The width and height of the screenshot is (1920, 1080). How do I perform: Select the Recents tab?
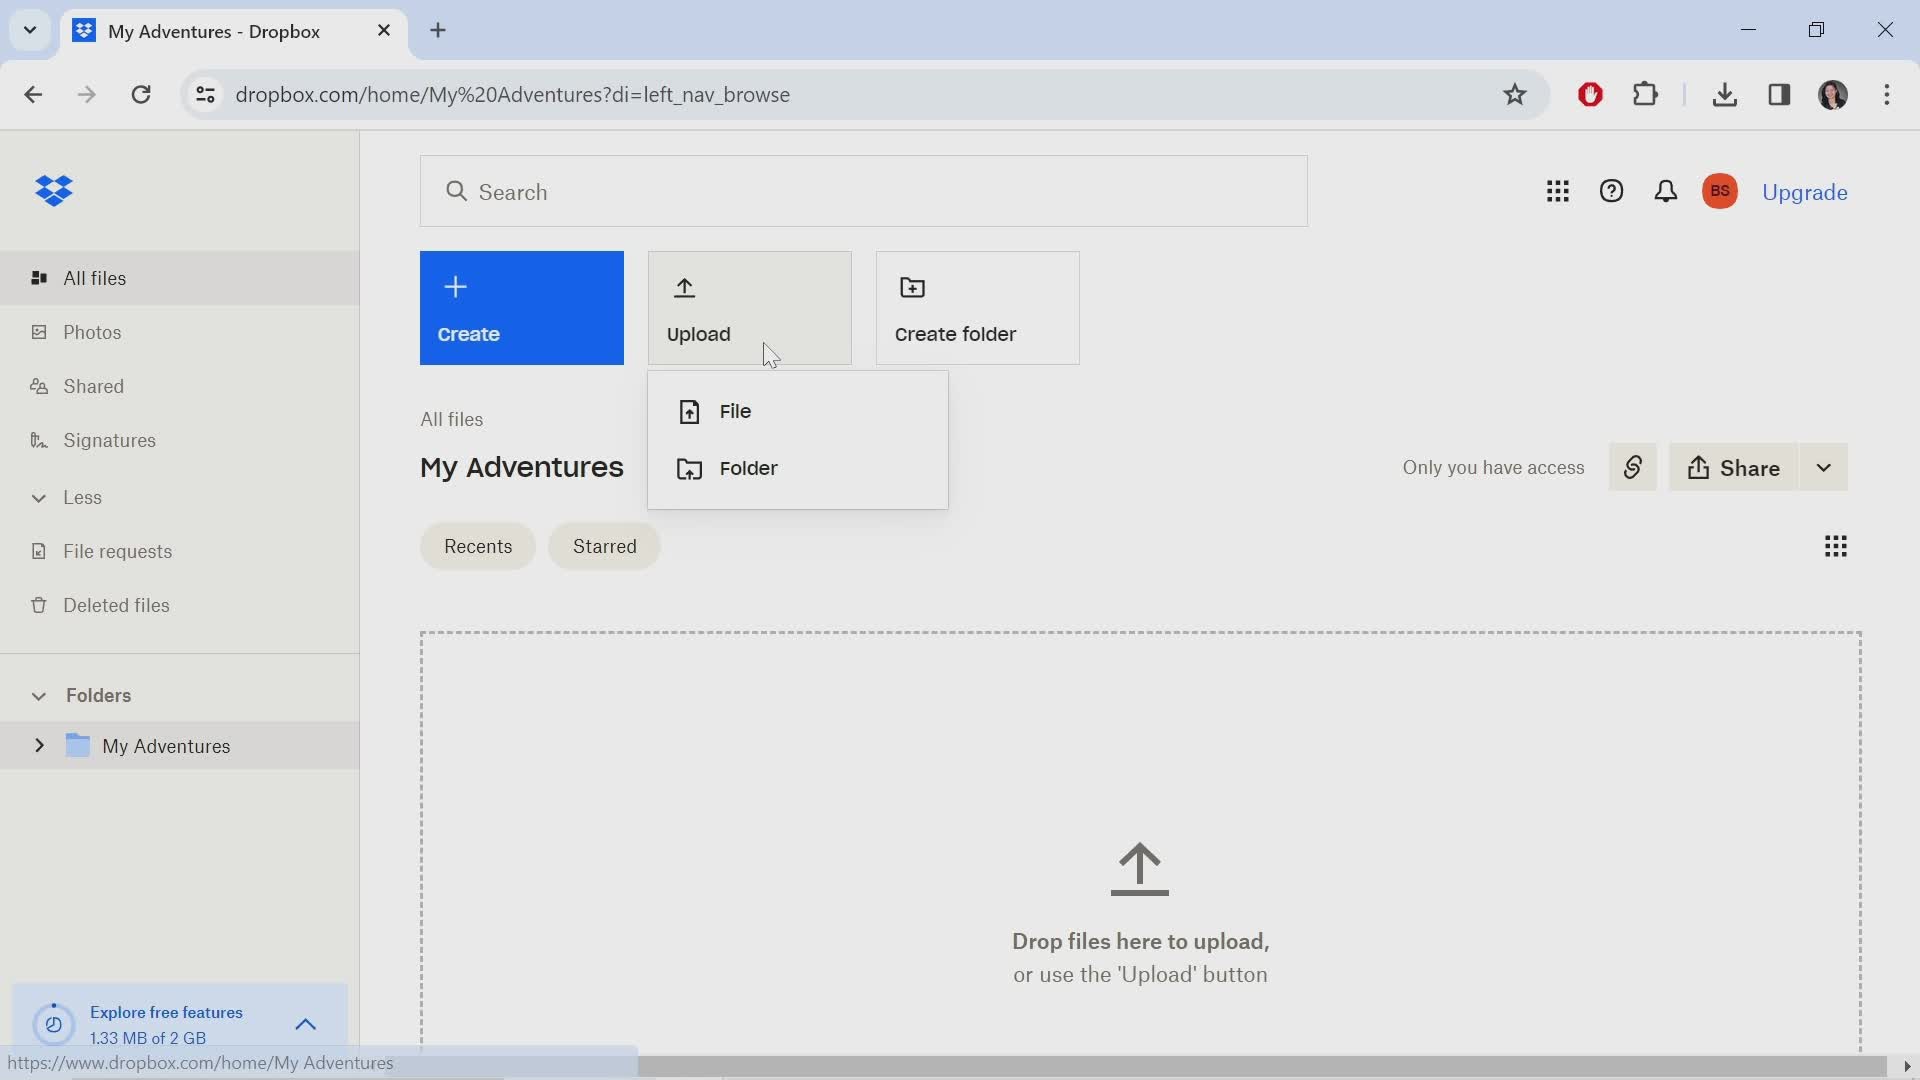point(477,546)
